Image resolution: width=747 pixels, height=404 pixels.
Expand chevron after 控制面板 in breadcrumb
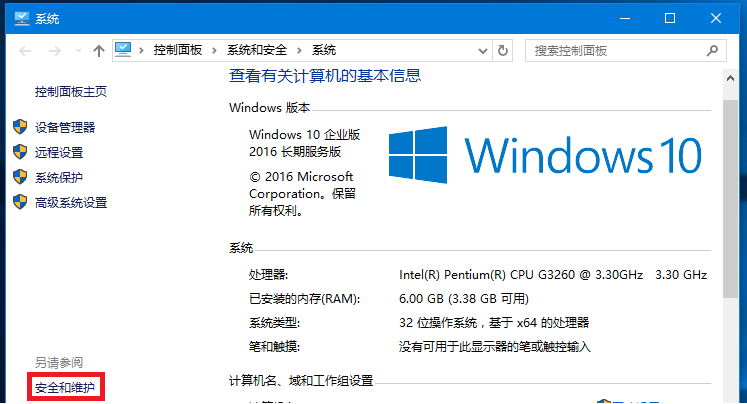coord(214,50)
